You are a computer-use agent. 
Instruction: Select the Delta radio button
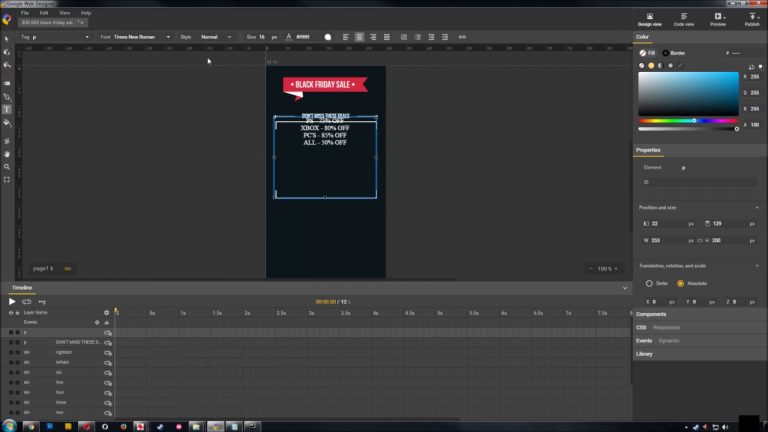[649, 283]
